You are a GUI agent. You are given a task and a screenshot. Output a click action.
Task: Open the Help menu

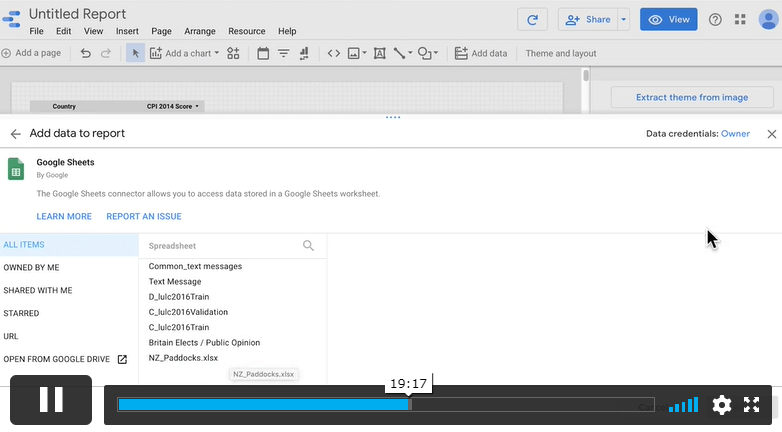[287, 31]
